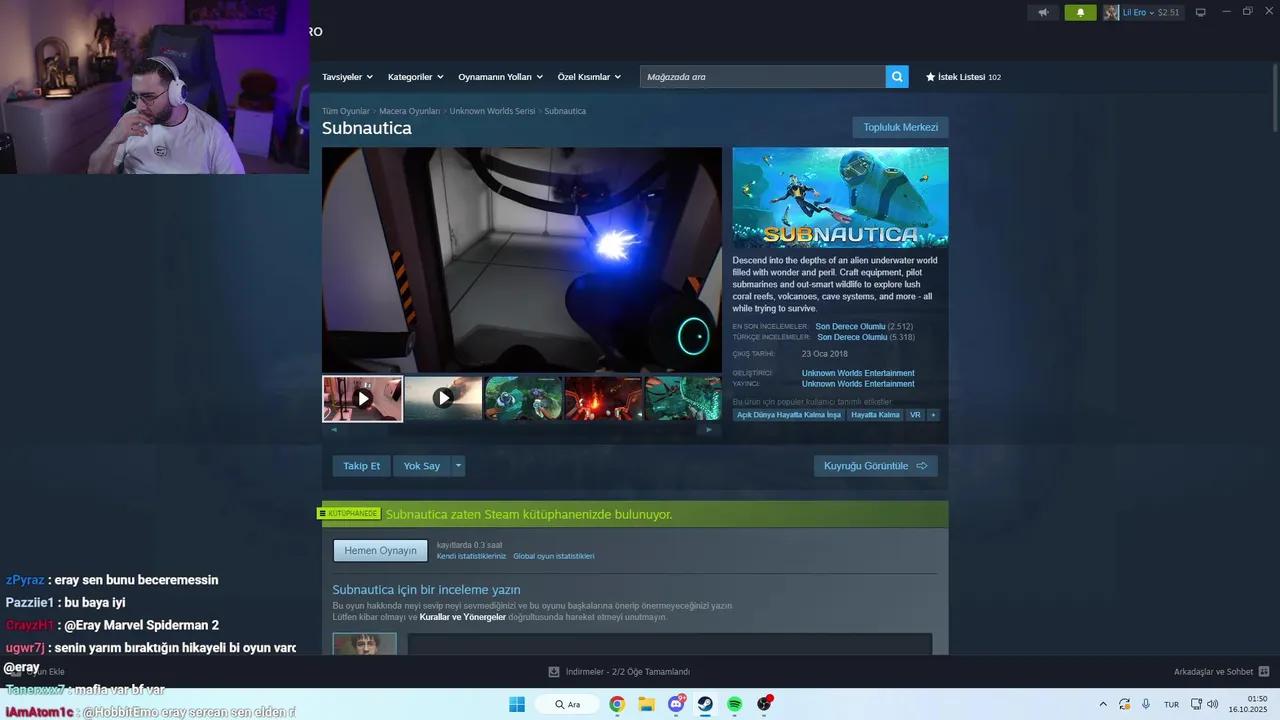The image size is (1280, 720).
Task: Expand the Tavsiyeler menu
Action: pos(347,77)
